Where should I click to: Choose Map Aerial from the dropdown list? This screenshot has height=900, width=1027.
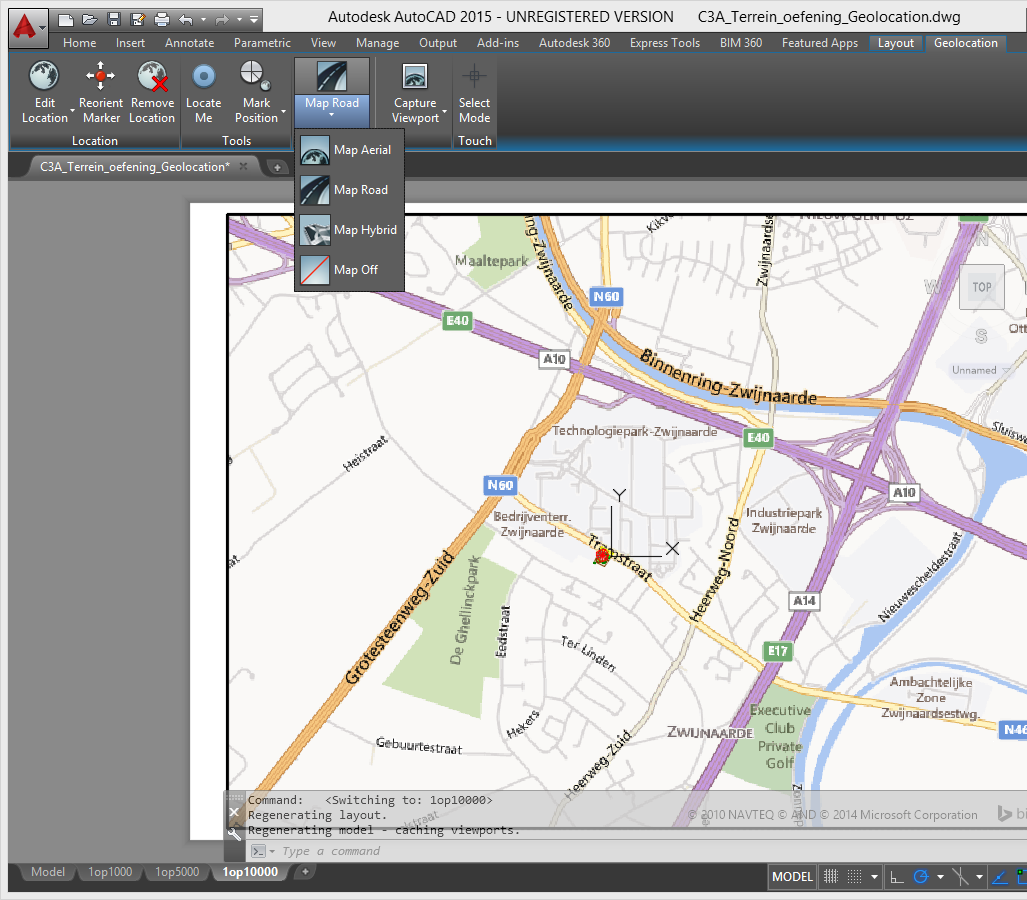pyautogui.click(x=349, y=150)
